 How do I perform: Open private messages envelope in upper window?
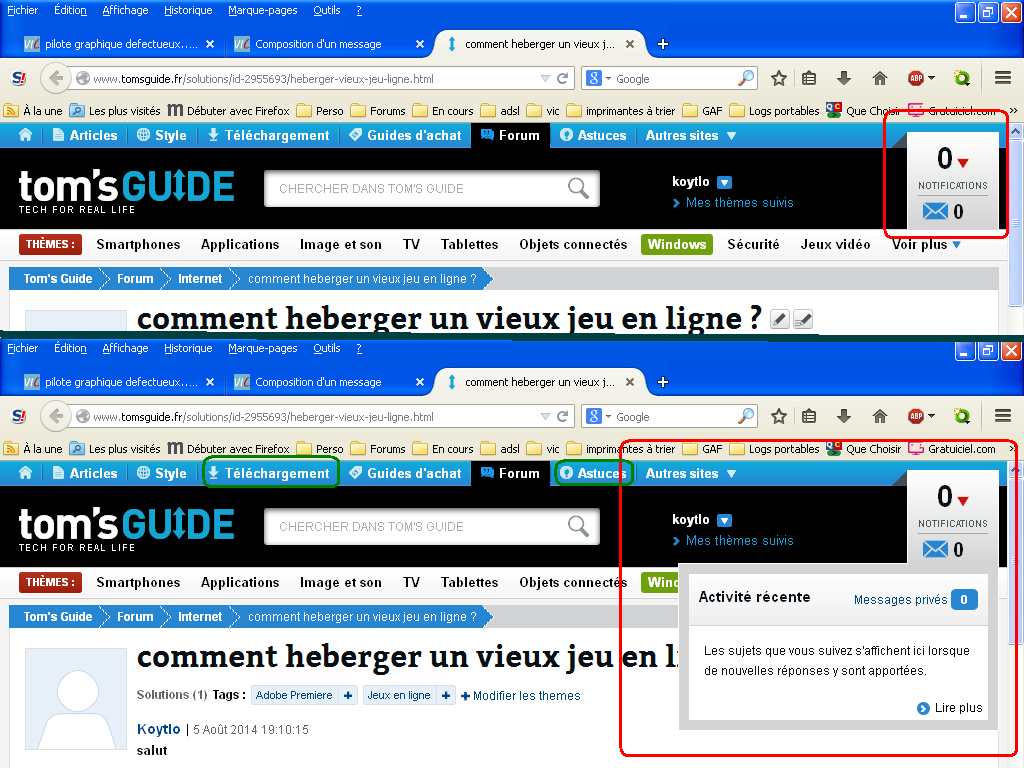point(935,212)
